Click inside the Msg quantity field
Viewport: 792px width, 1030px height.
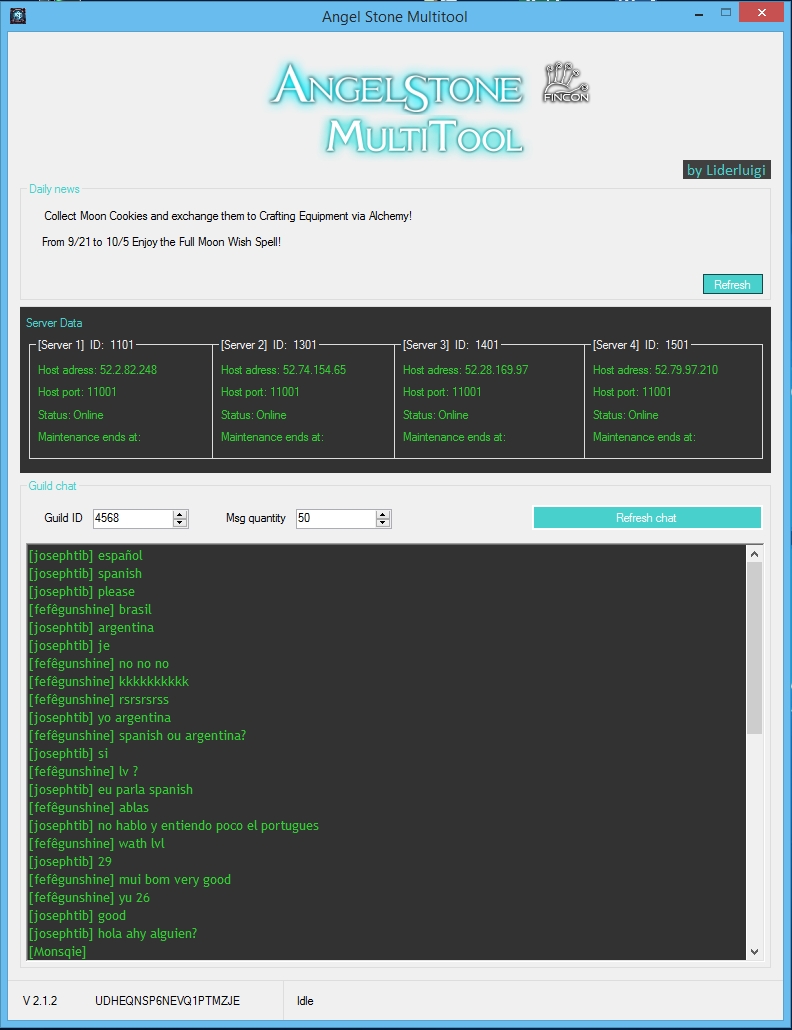pyautogui.click(x=335, y=518)
